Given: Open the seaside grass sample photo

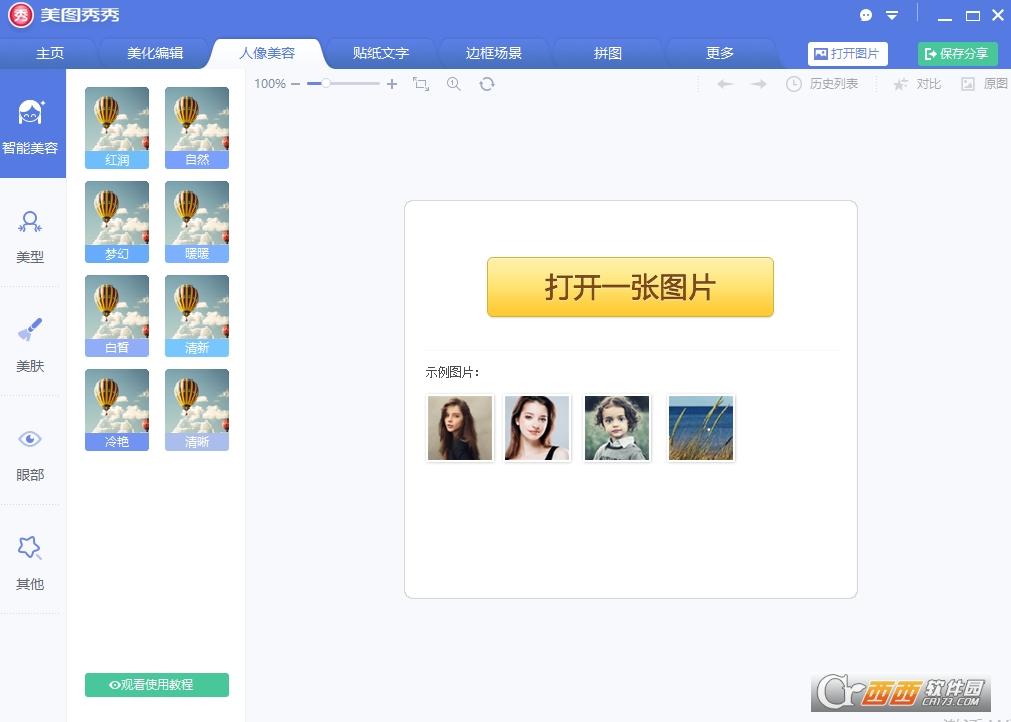Looking at the screenshot, I should point(701,428).
